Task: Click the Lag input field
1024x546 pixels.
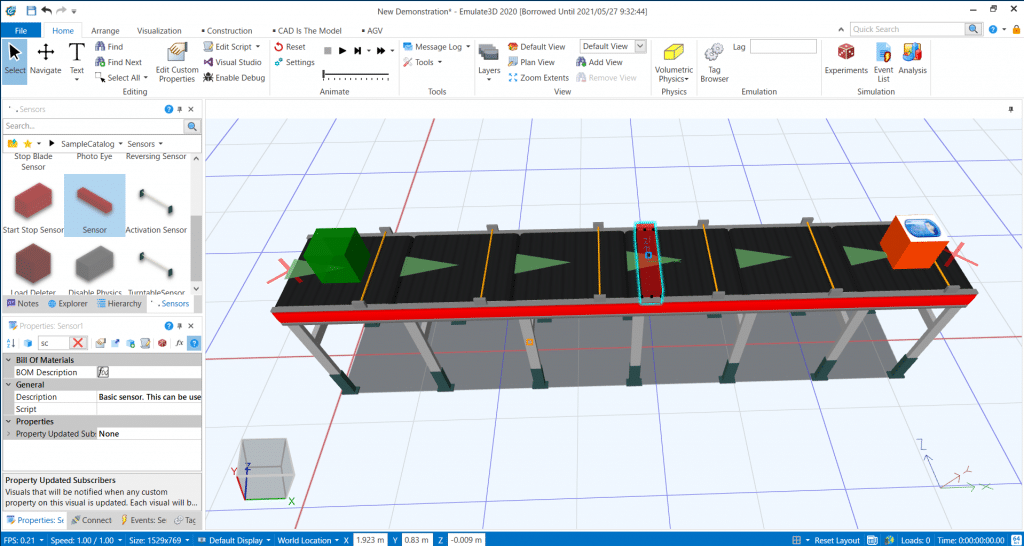Action: pyautogui.click(x=783, y=46)
